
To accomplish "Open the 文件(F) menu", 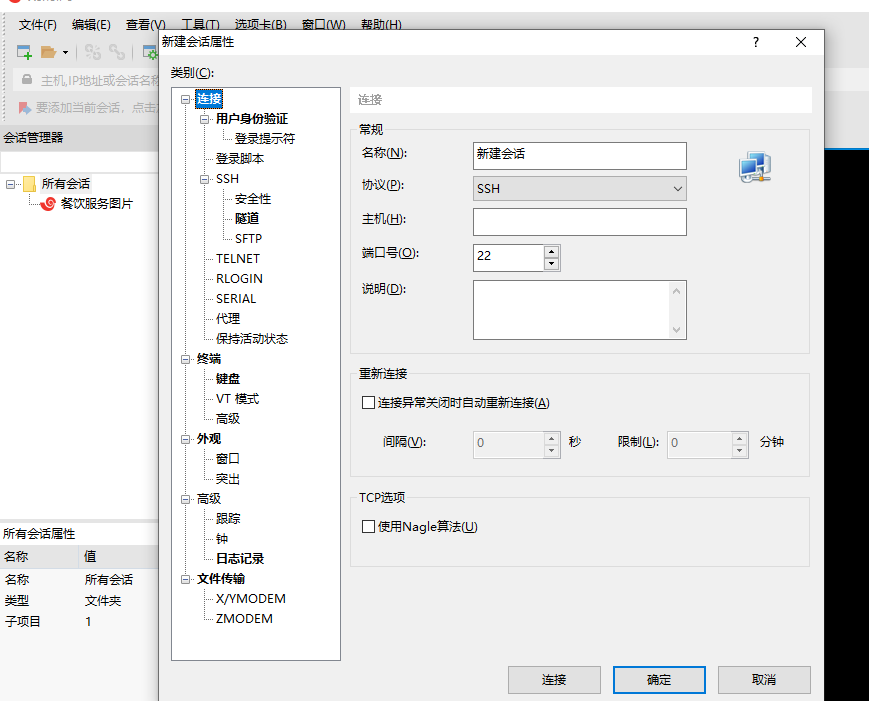I will [38, 25].
